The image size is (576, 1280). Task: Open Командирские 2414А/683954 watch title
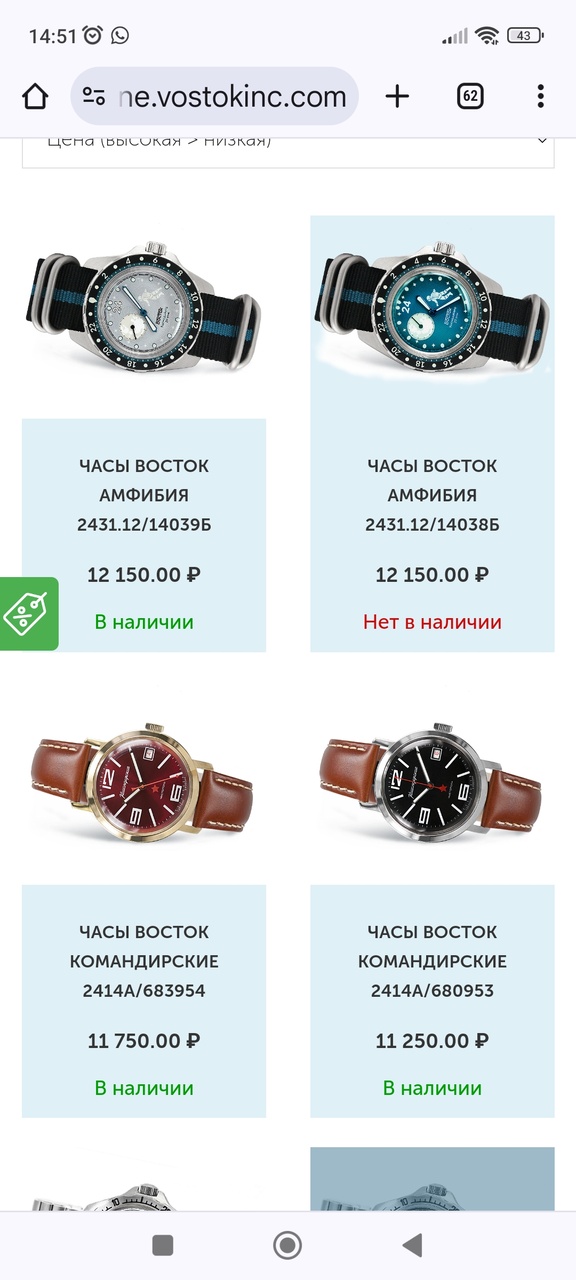tap(144, 961)
